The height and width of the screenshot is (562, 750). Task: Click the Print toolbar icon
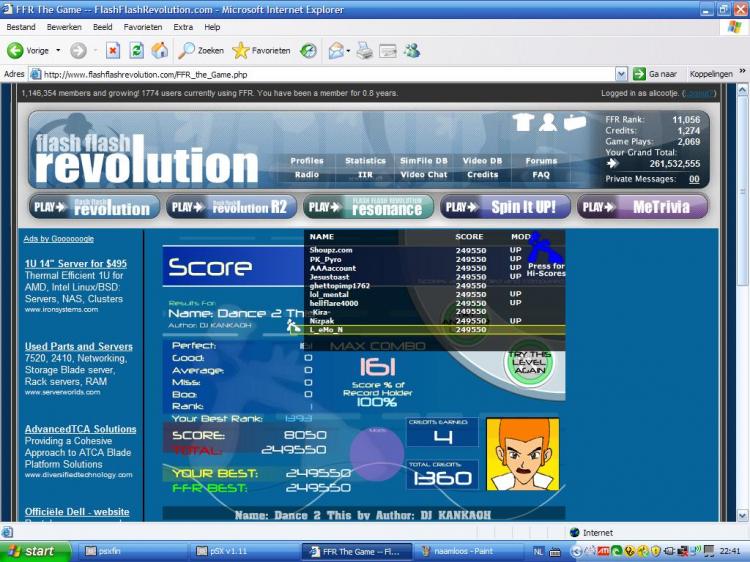coord(364,50)
